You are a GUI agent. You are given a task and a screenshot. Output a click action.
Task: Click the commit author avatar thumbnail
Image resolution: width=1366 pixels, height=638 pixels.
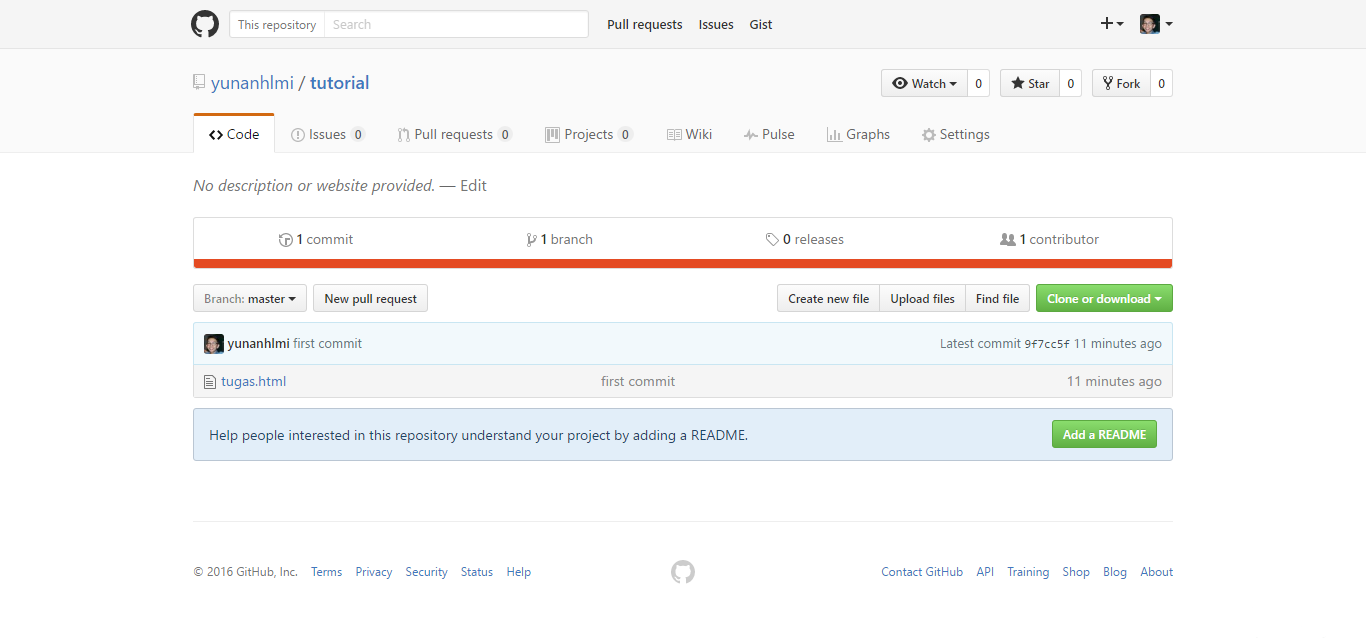click(x=214, y=343)
